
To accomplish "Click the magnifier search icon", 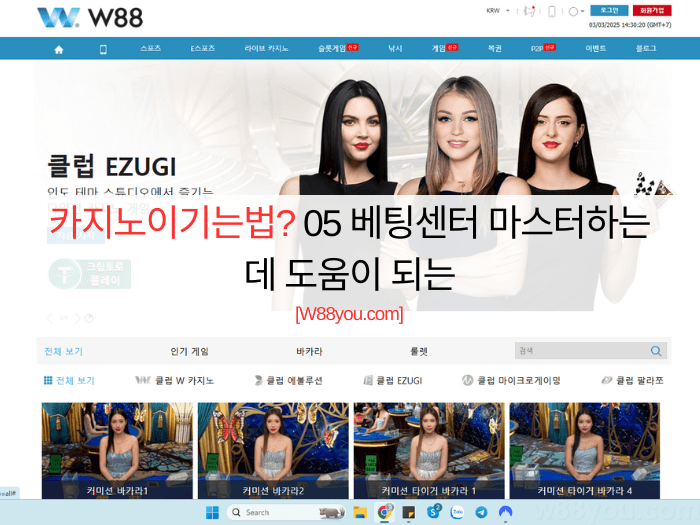I will pyautogui.click(x=656, y=351).
